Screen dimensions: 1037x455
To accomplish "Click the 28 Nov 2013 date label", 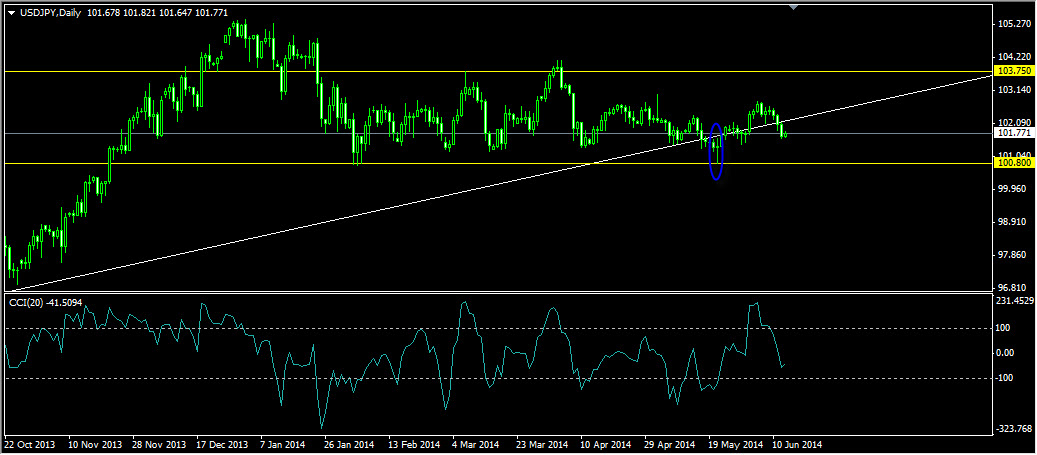I will pyautogui.click(x=159, y=444).
